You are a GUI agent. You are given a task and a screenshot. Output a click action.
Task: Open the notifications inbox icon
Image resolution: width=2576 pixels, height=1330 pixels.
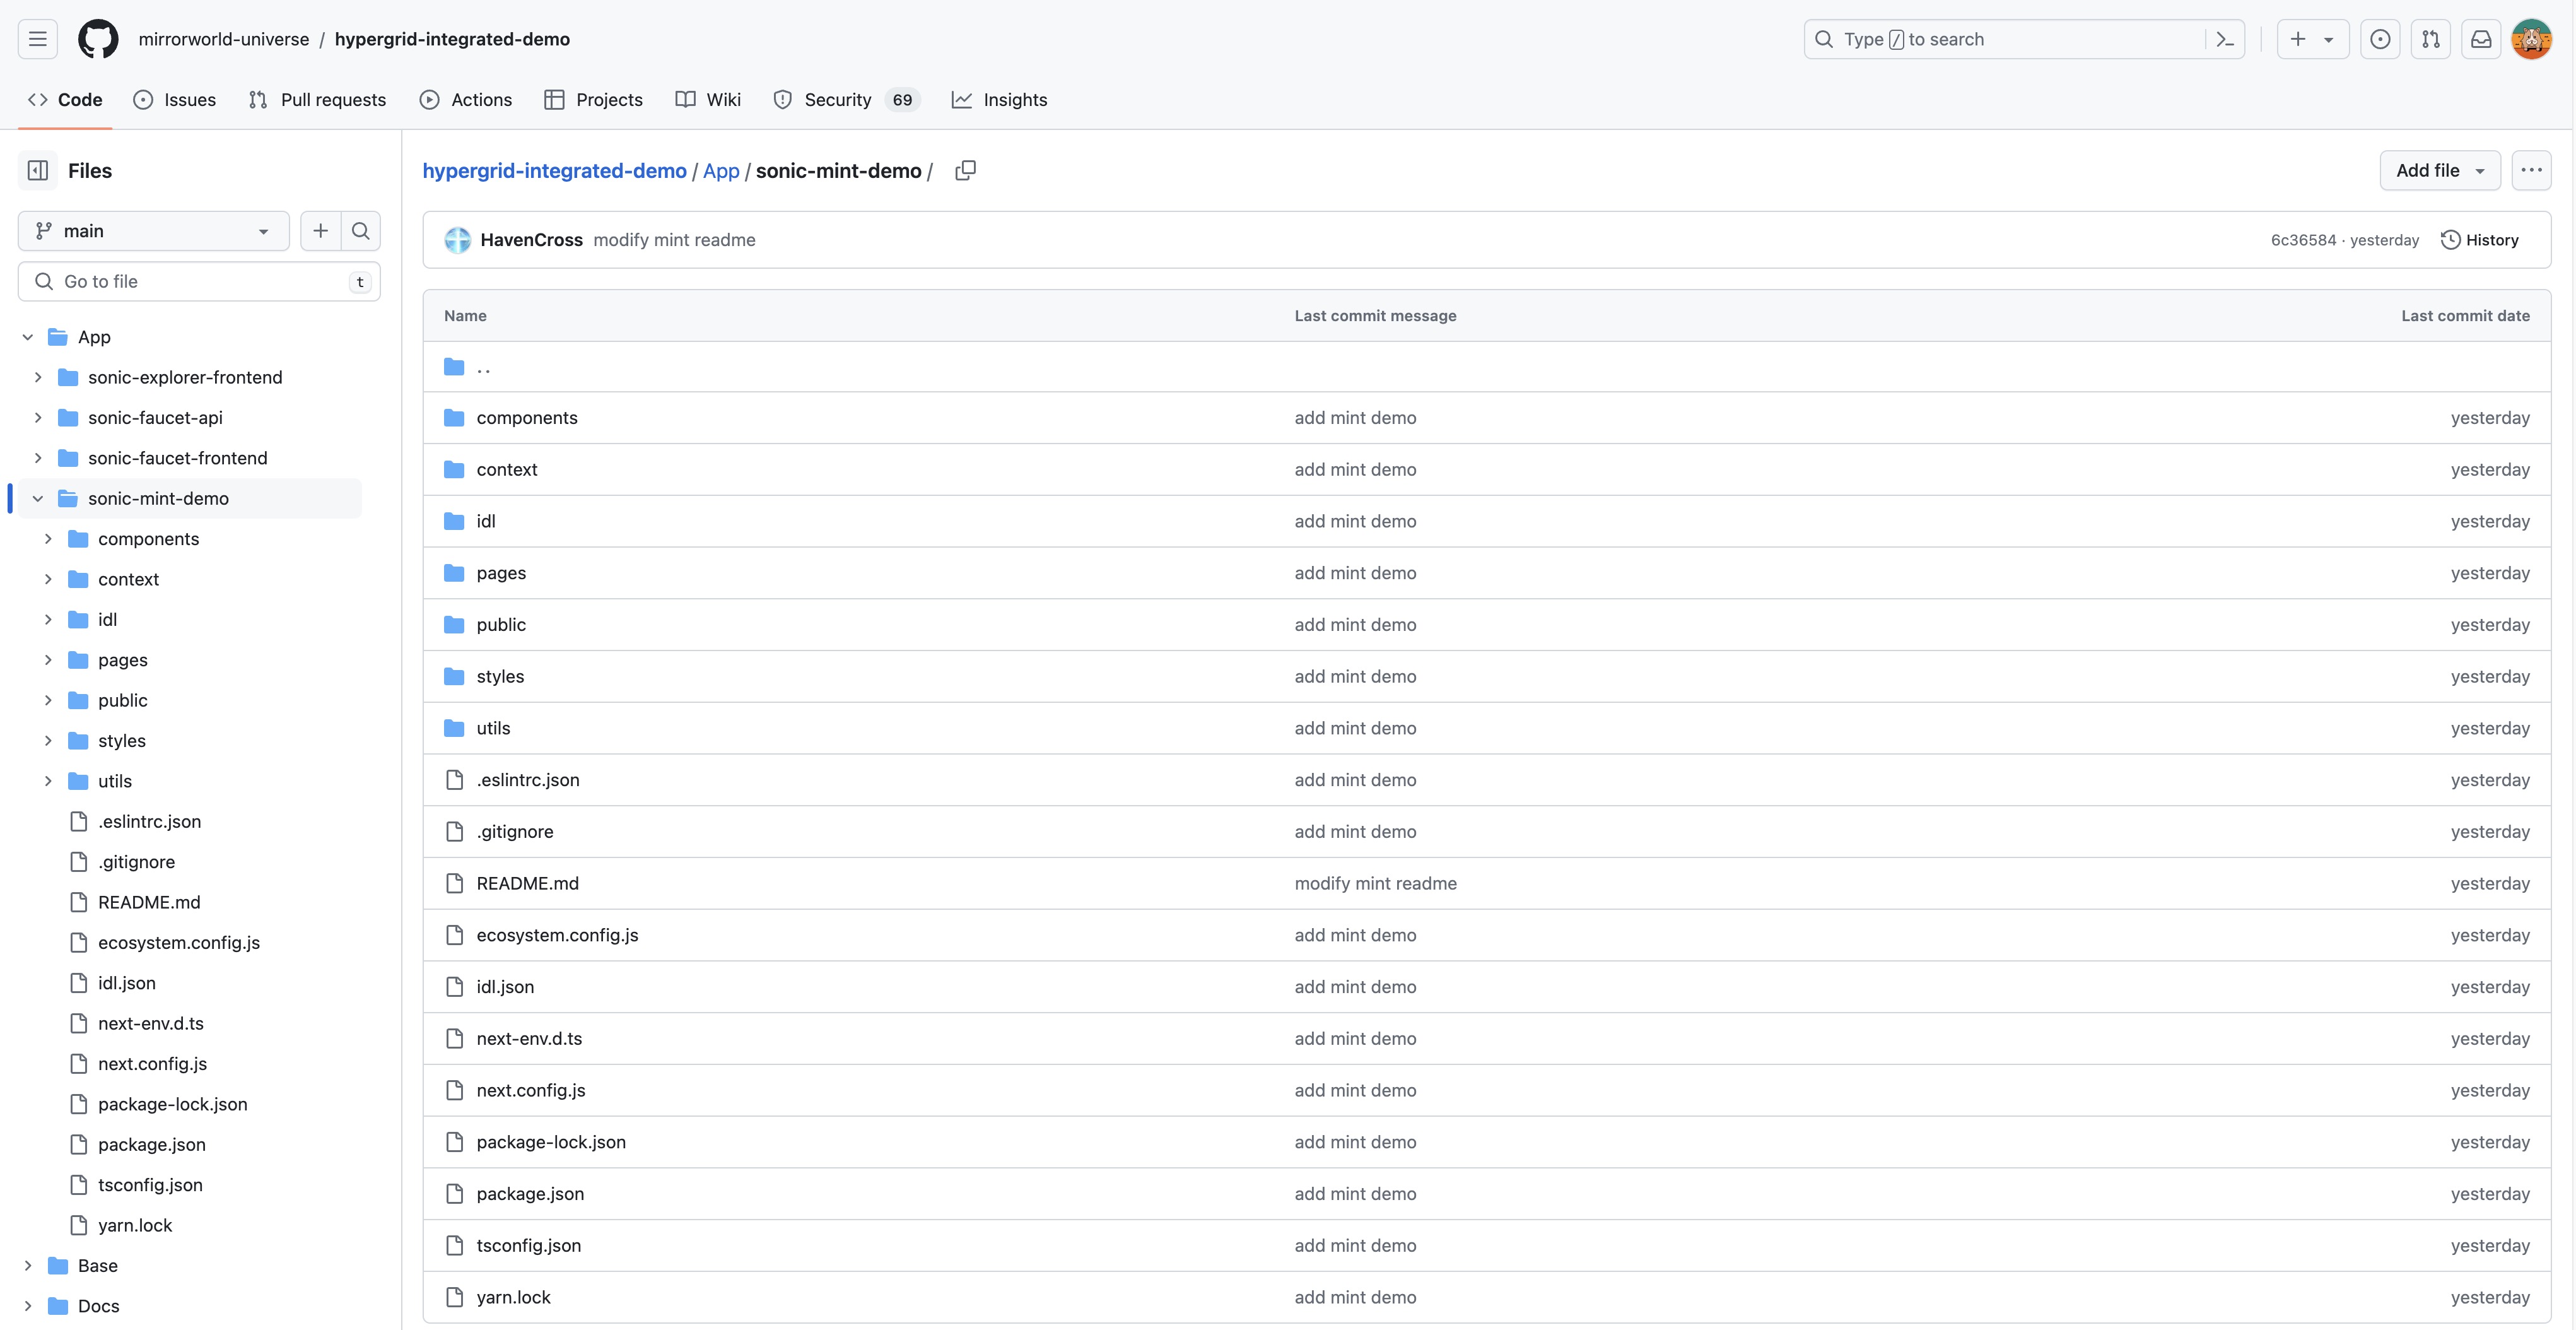(2481, 39)
